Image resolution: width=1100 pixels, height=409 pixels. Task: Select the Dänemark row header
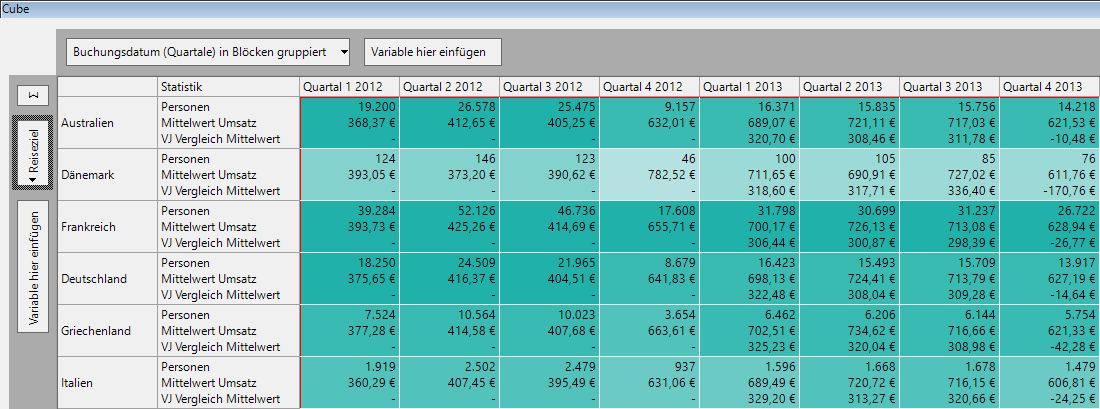pos(107,174)
